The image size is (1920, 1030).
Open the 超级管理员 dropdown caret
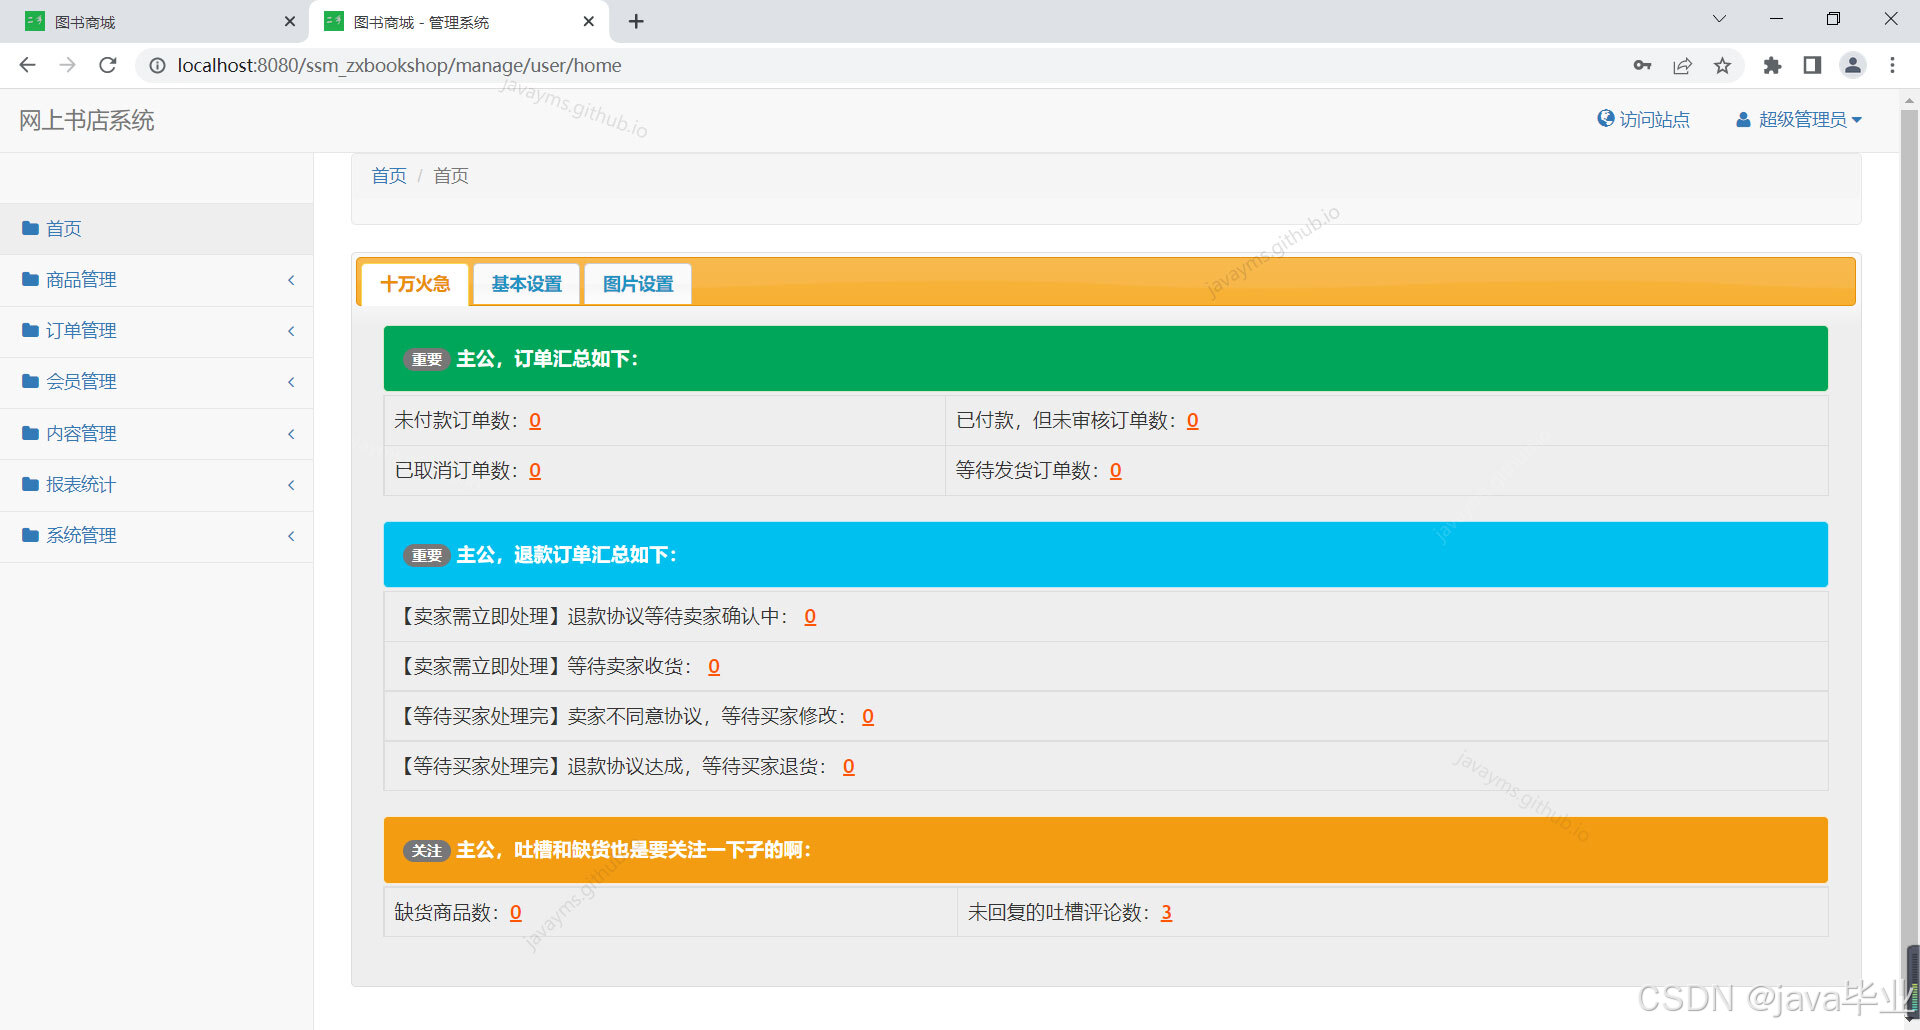tap(1857, 120)
